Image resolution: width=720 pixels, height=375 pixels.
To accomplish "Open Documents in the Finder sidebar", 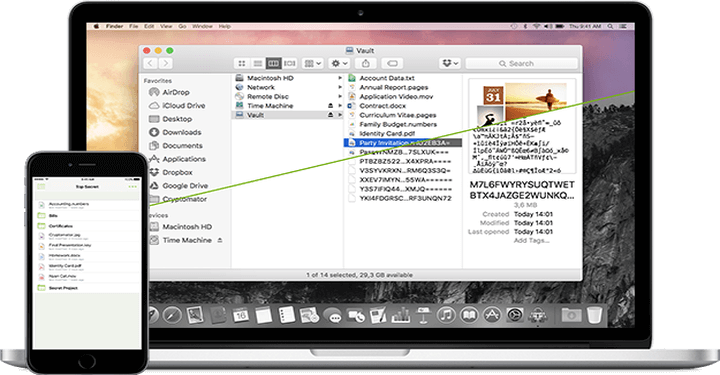I will (x=175, y=146).
